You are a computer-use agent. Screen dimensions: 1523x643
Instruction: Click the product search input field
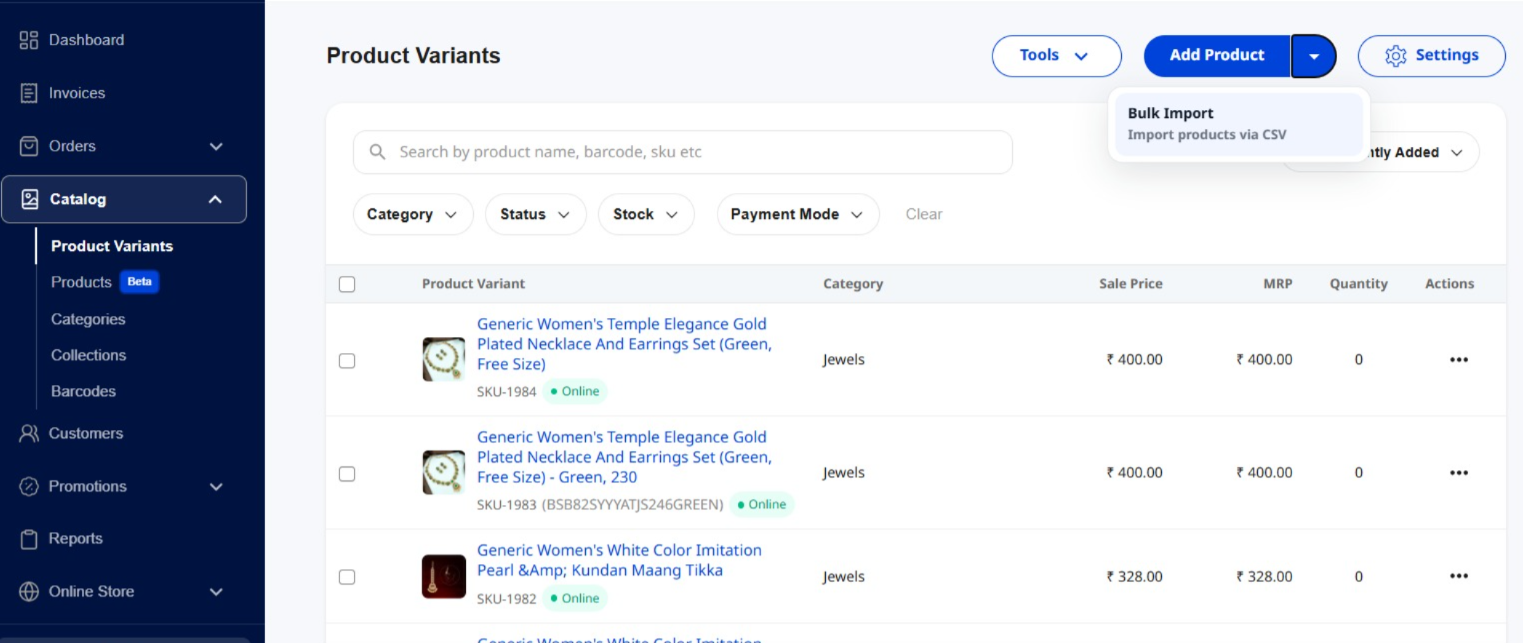point(690,152)
